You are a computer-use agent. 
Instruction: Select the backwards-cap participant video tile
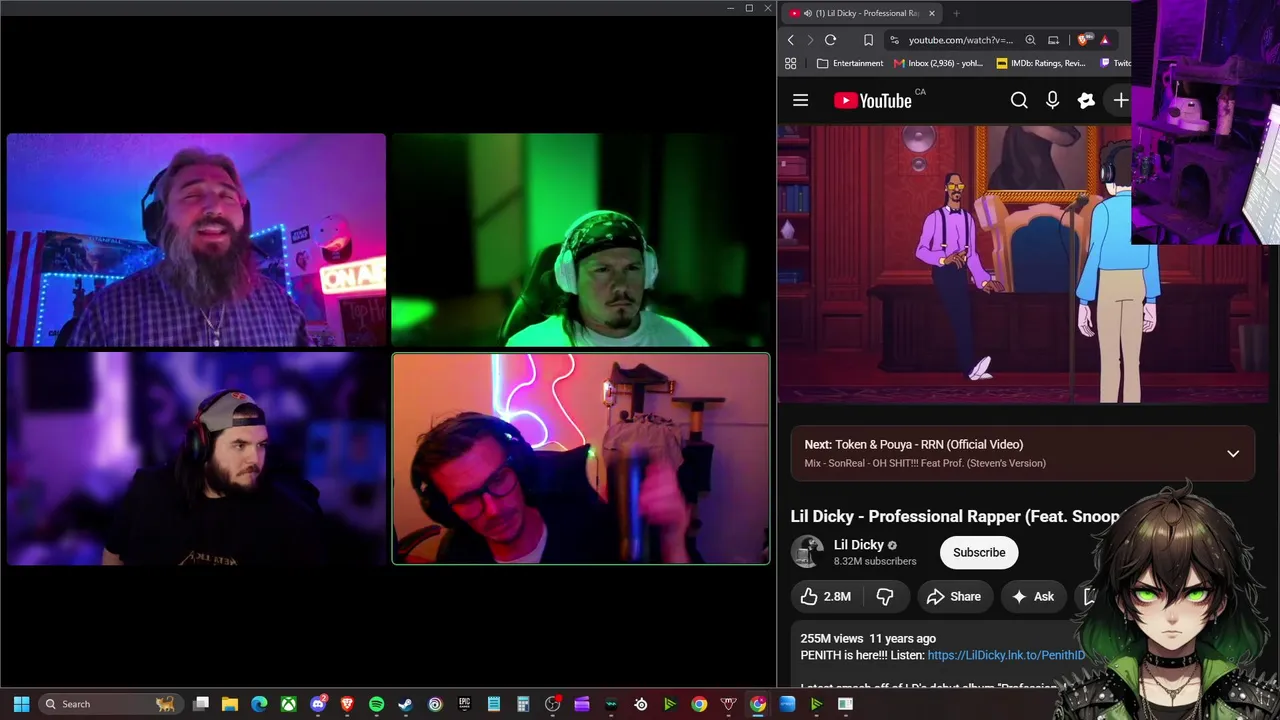click(196, 459)
